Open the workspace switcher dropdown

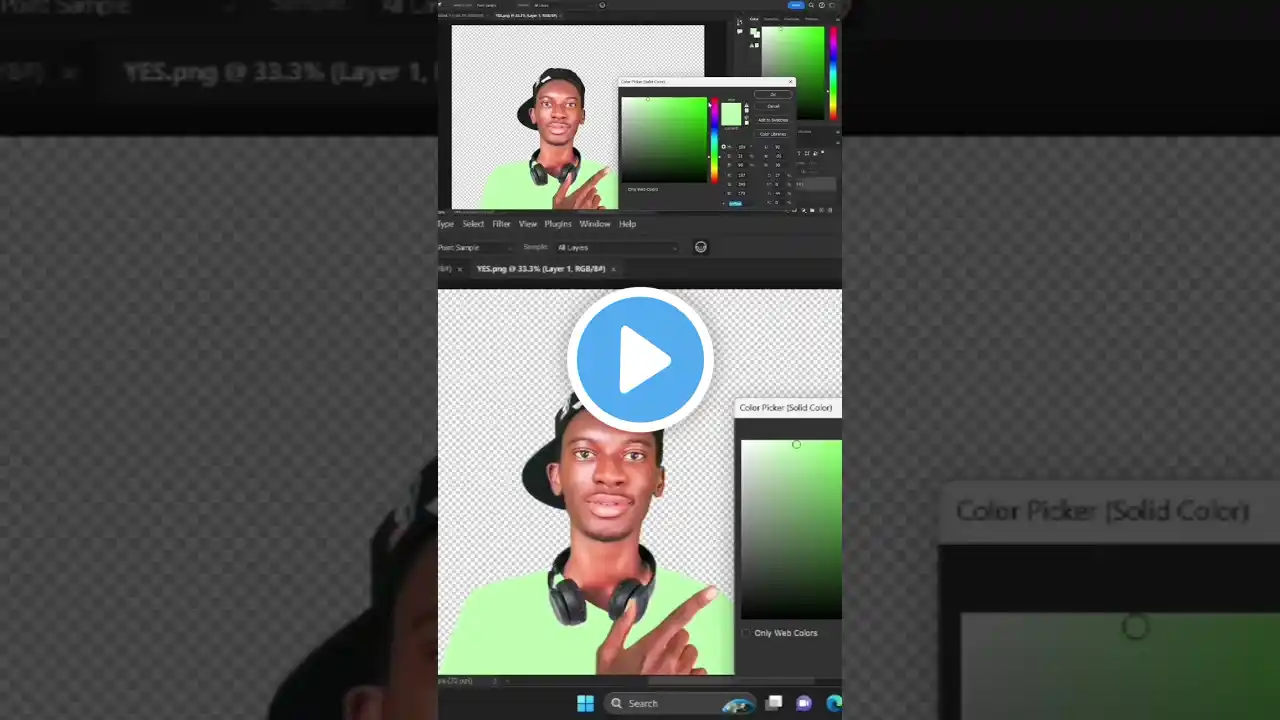click(x=831, y=5)
